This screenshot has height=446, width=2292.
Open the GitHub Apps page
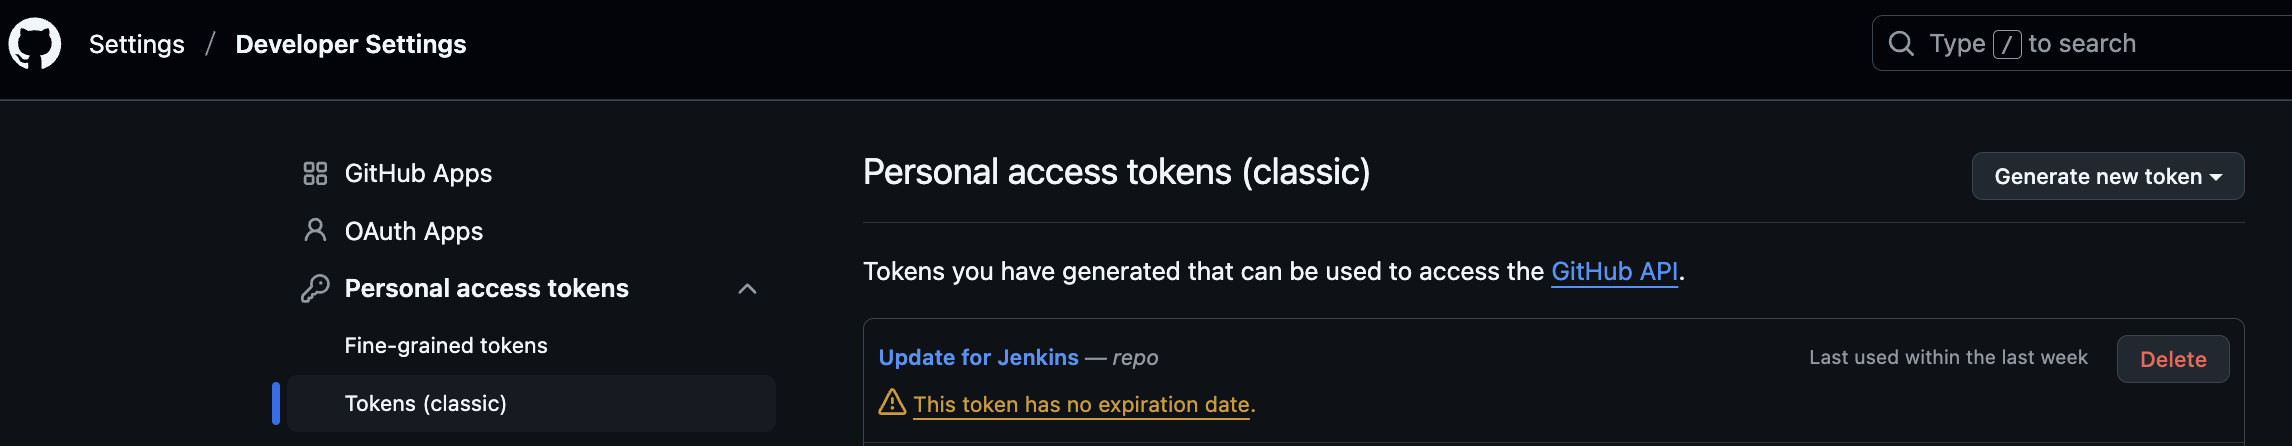[x=418, y=174]
